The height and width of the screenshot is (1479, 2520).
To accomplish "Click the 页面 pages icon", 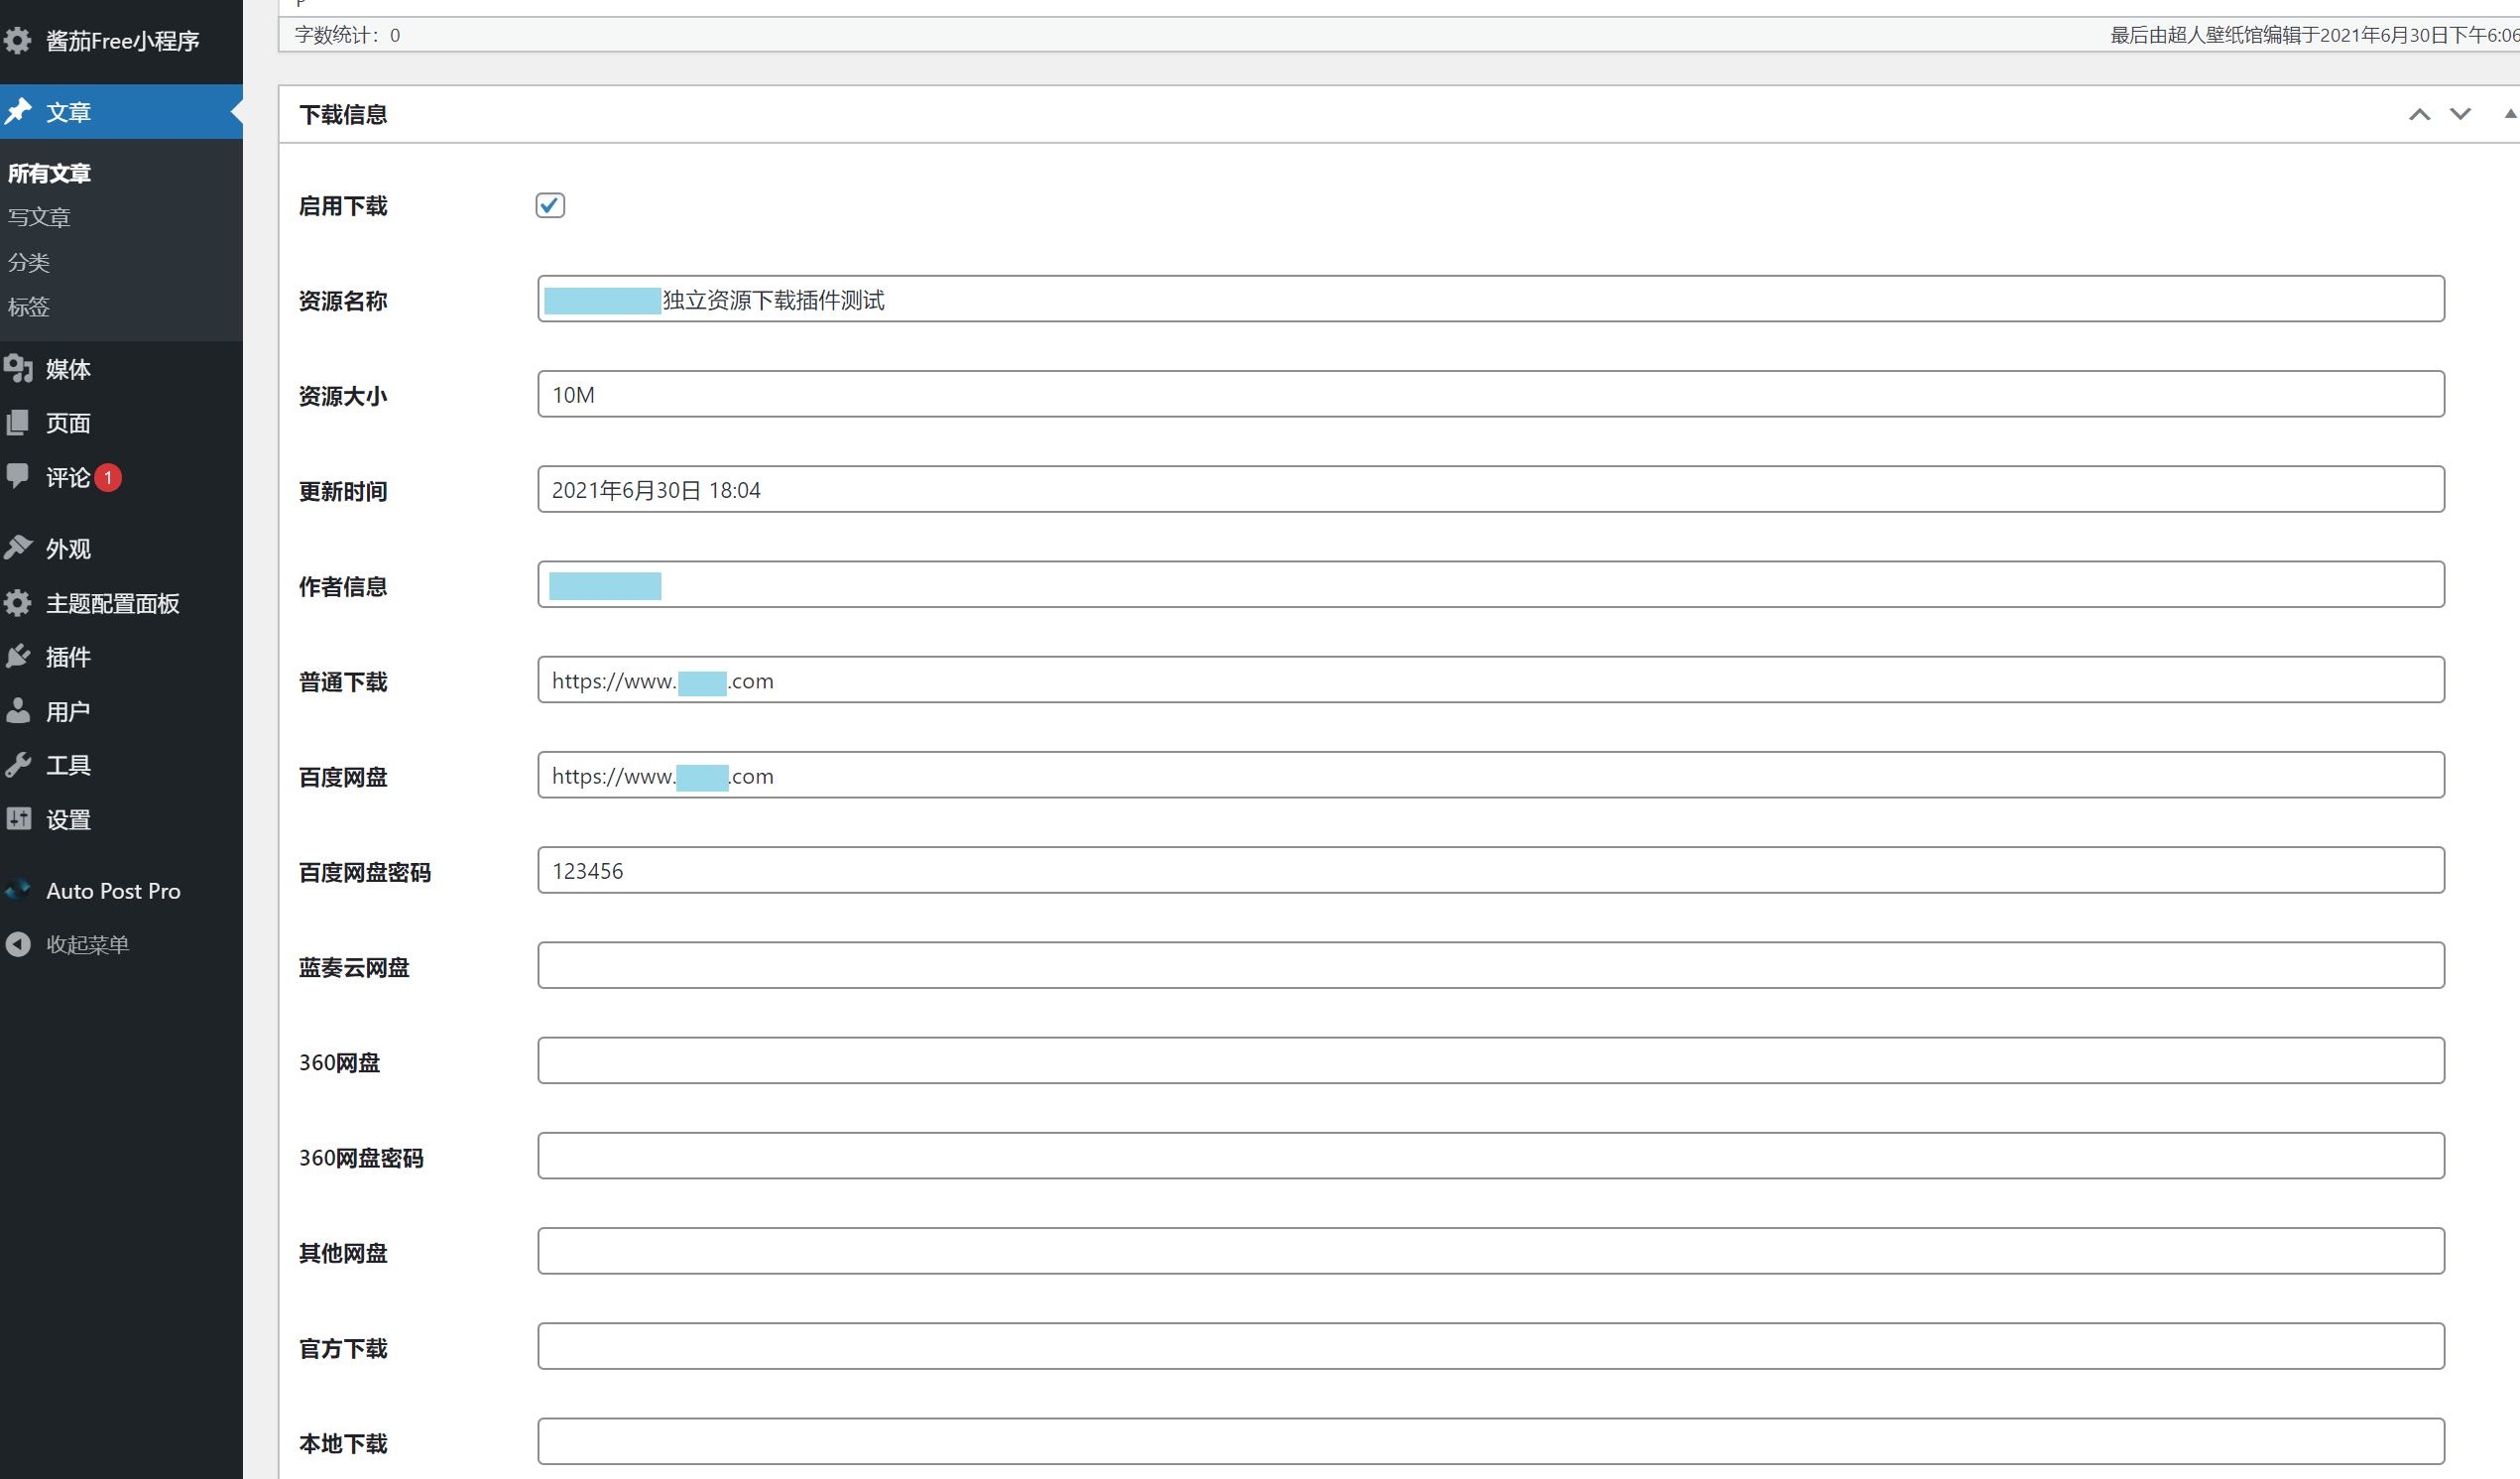I will click(x=18, y=423).
